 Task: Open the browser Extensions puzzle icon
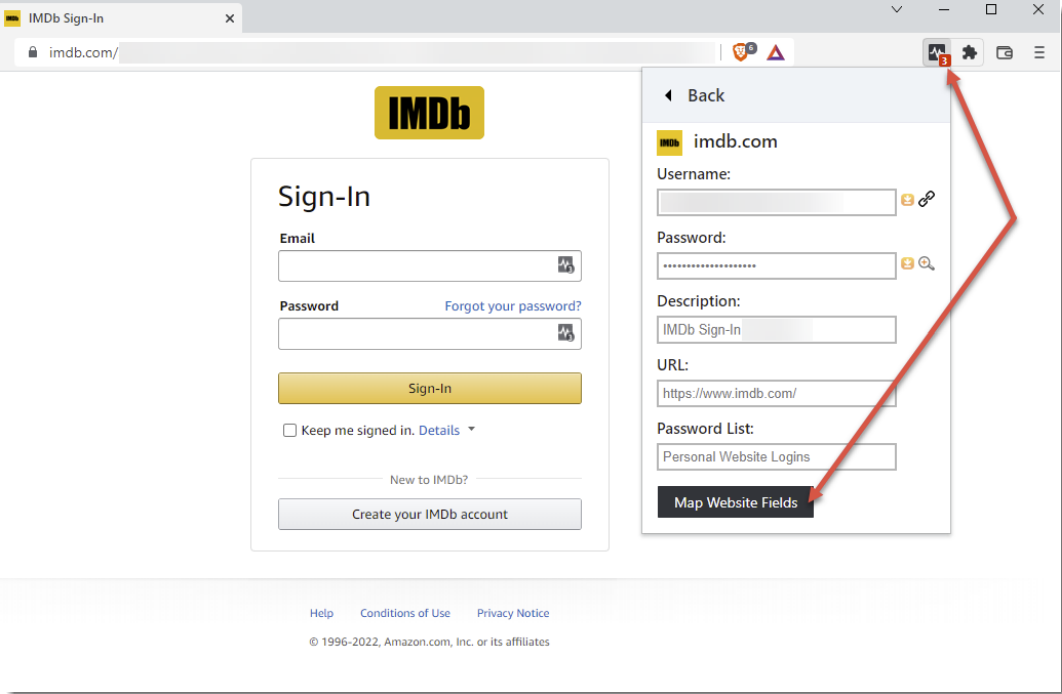(x=970, y=52)
